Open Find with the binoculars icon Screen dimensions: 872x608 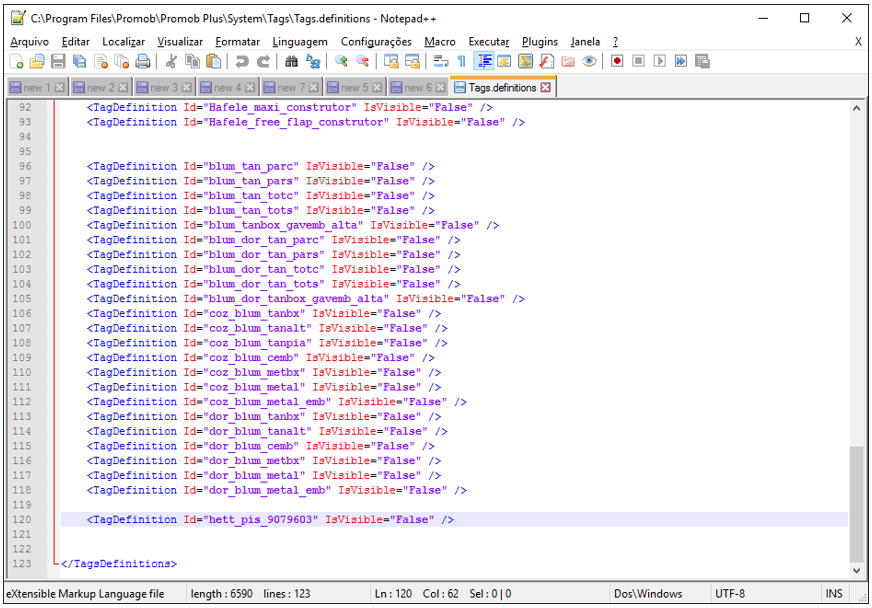click(291, 61)
